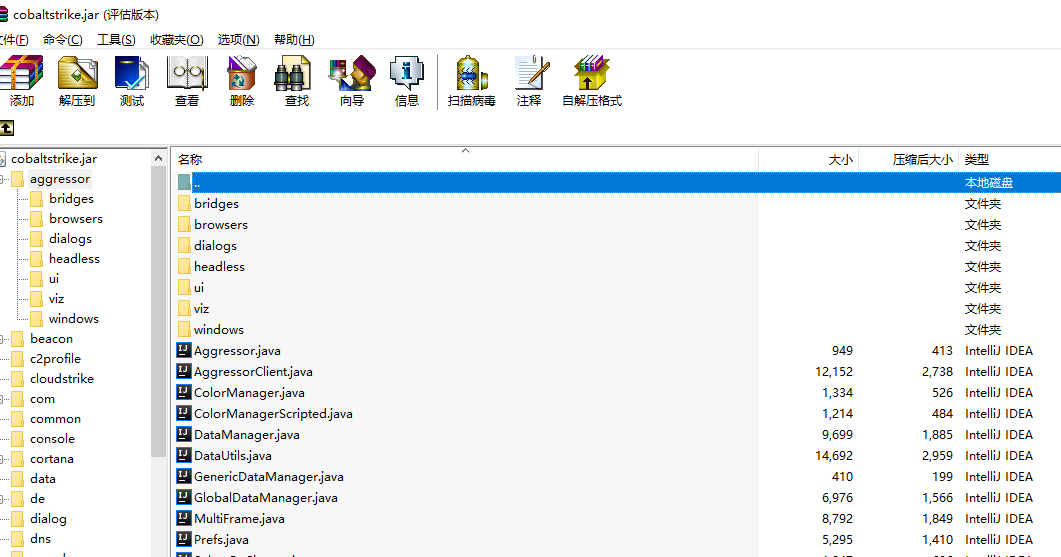Click the file icon of GlobalDataManager.java
The width and height of the screenshot is (1061, 557).
[183, 497]
